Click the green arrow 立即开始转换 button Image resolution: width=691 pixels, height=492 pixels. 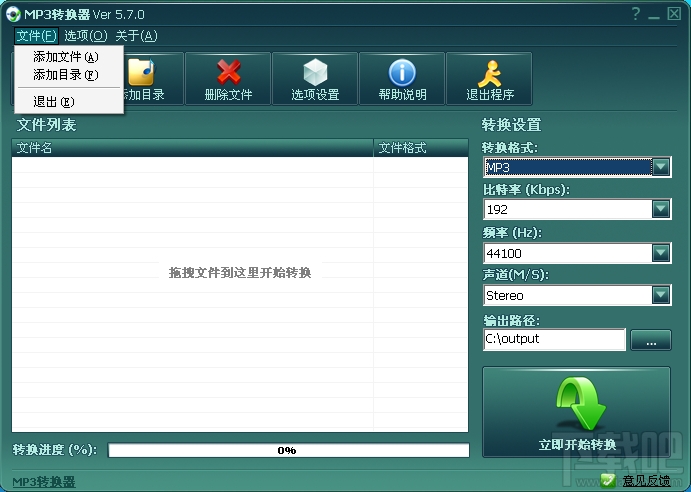(576, 412)
